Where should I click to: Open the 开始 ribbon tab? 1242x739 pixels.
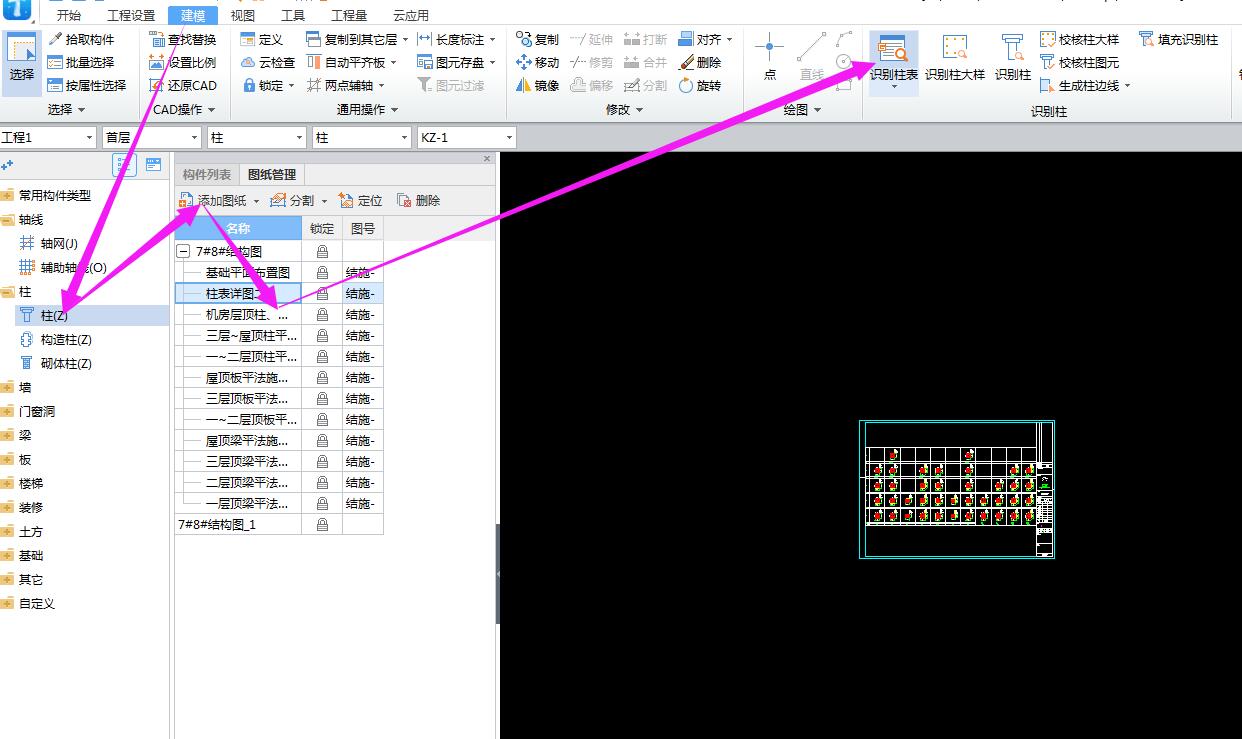(69, 15)
